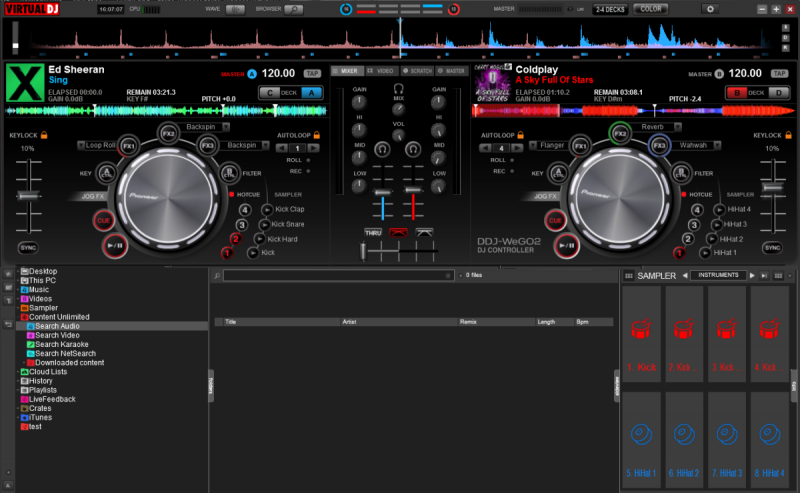
Task: Click THRU crossfader curve button
Action: point(373,233)
